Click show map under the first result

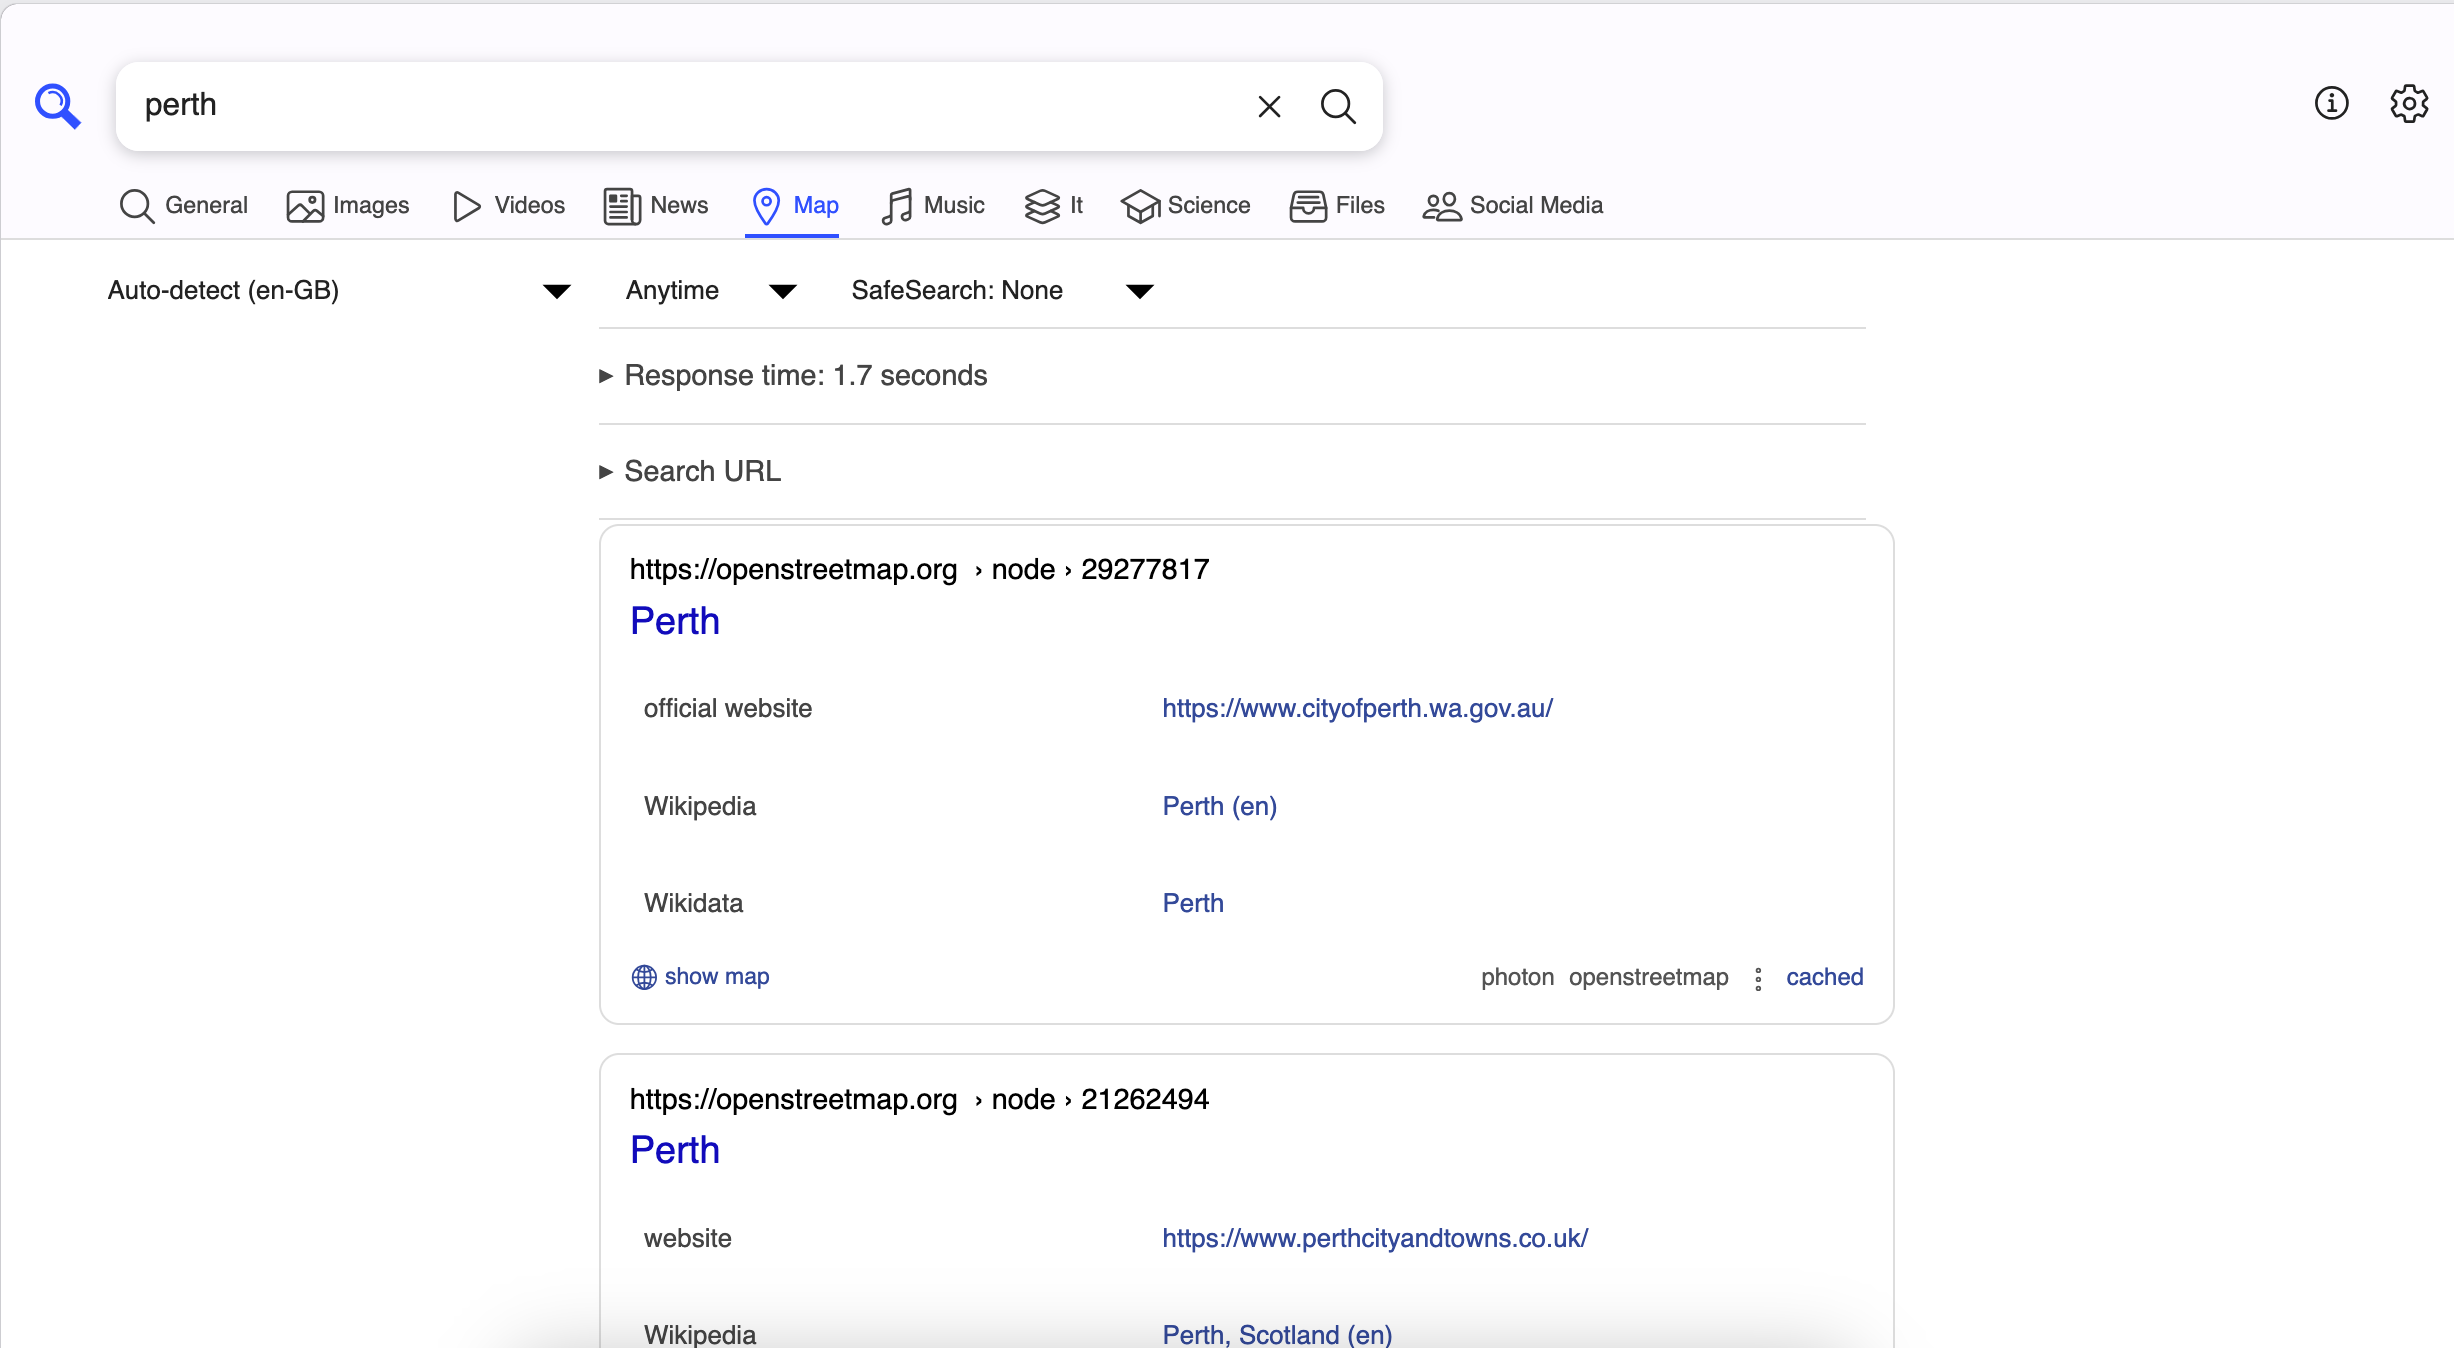(x=716, y=977)
